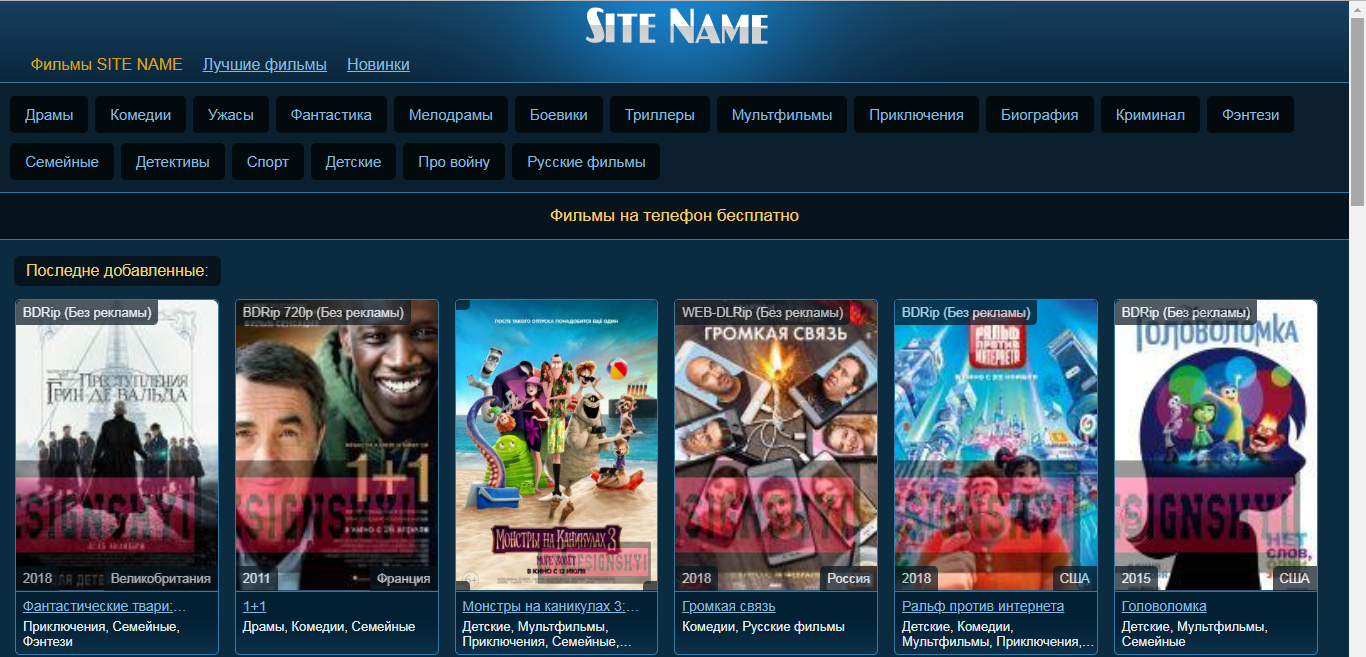The image size is (1366, 657).
Task: Click the Головоломка Inside Out poster
Action: tap(1216, 445)
